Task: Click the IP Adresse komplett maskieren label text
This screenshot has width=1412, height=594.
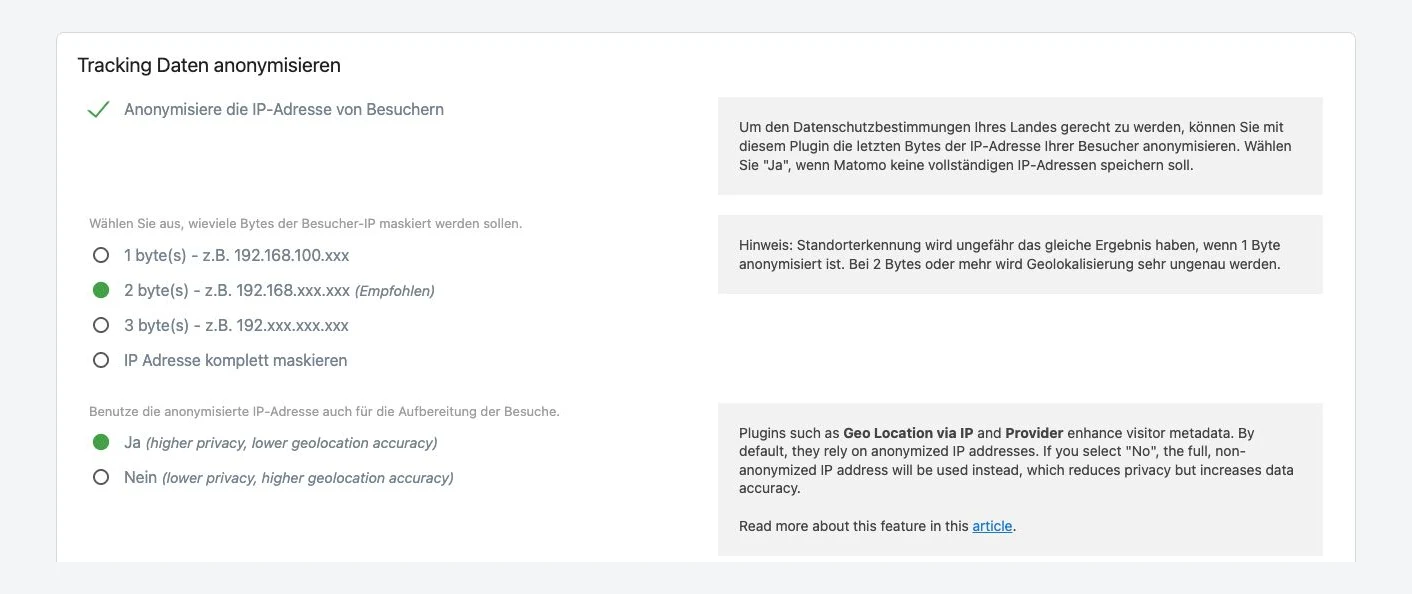Action: [236, 360]
